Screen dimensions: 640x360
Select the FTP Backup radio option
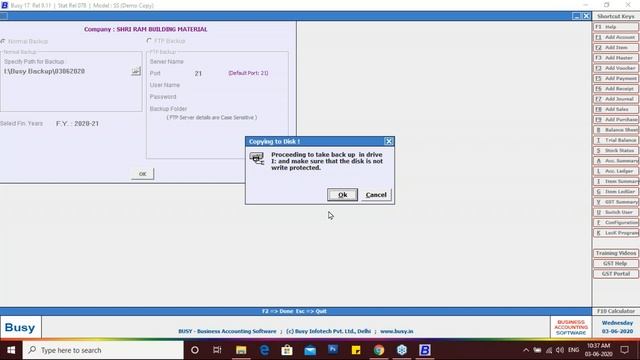[x=149, y=41]
